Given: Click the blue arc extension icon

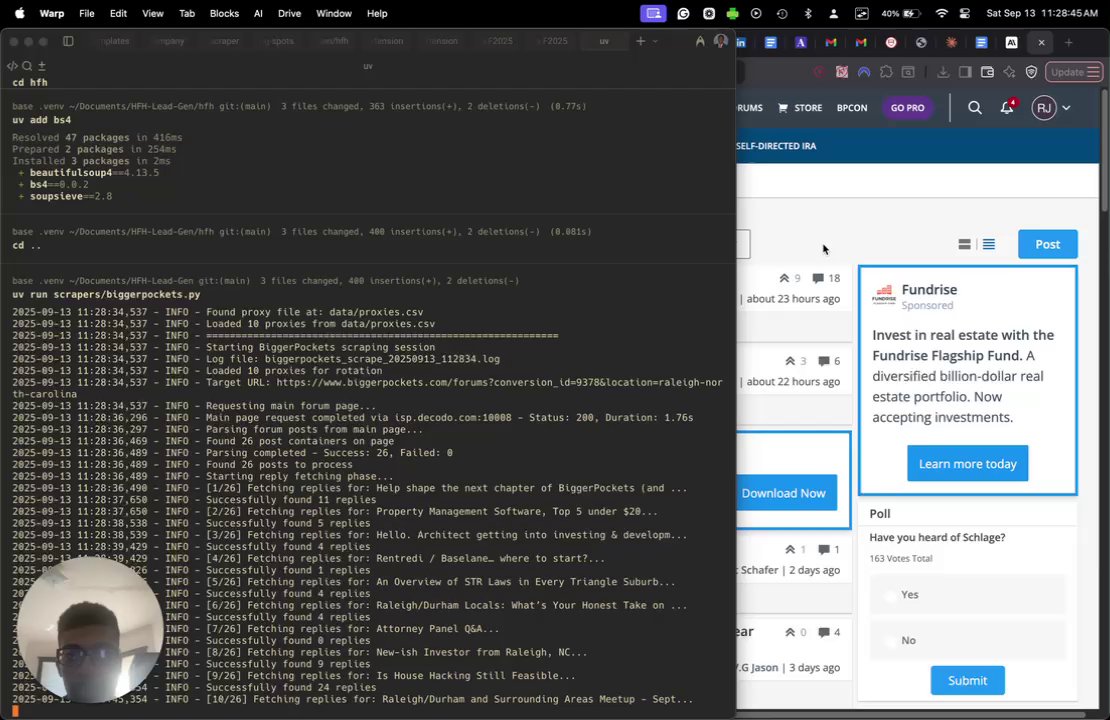Looking at the screenshot, I should click(864, 72).
